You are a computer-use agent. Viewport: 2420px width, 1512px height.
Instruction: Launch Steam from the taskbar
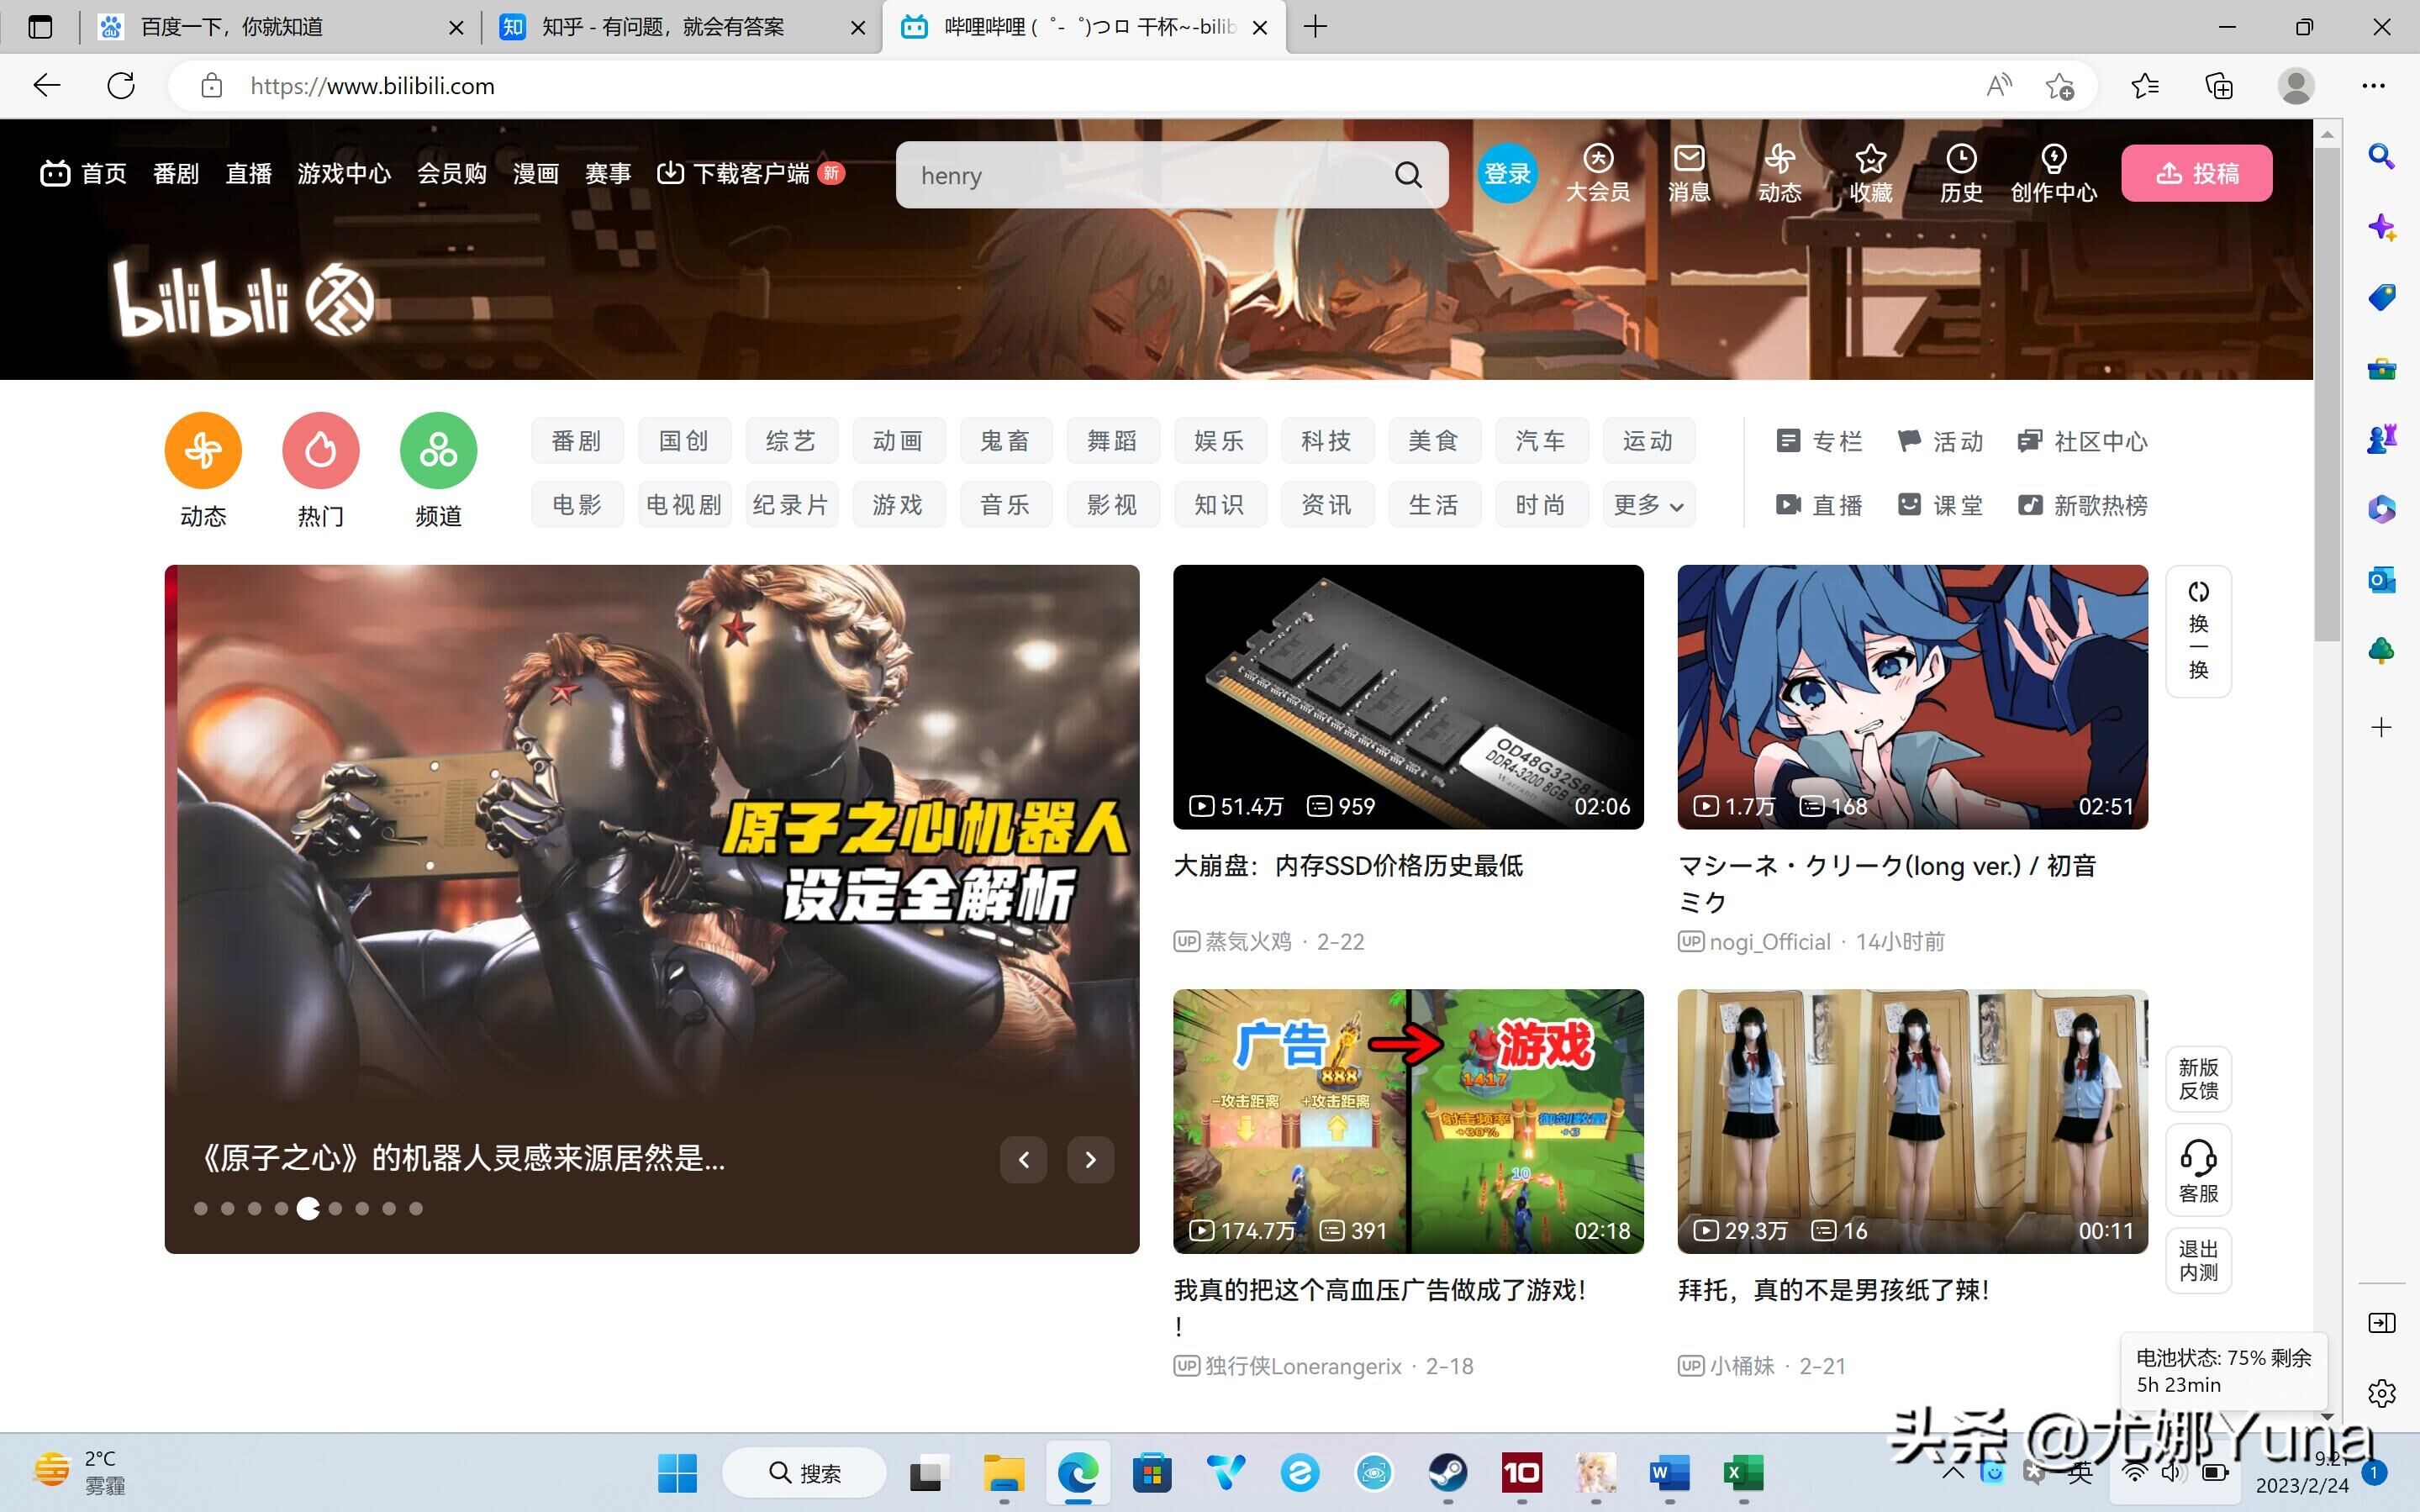click(x=1448, y=1472)
